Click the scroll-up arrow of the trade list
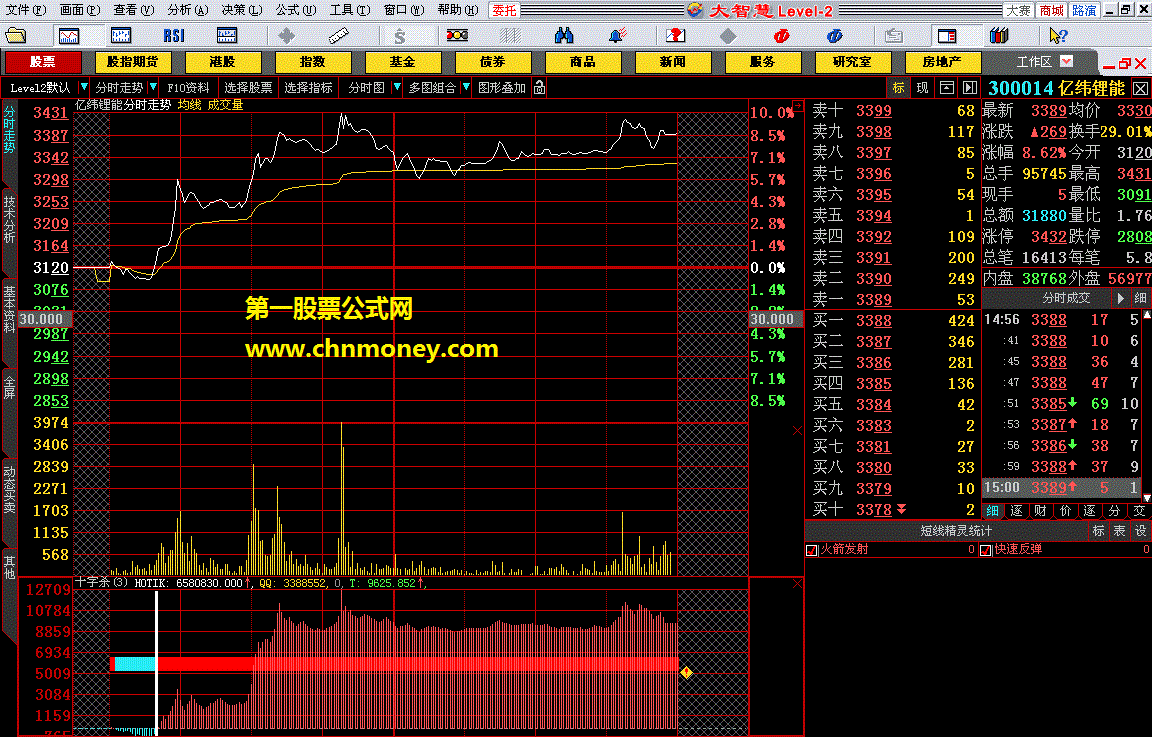Viewport: 1152px width, 737px height. (x=1147, y=314)
